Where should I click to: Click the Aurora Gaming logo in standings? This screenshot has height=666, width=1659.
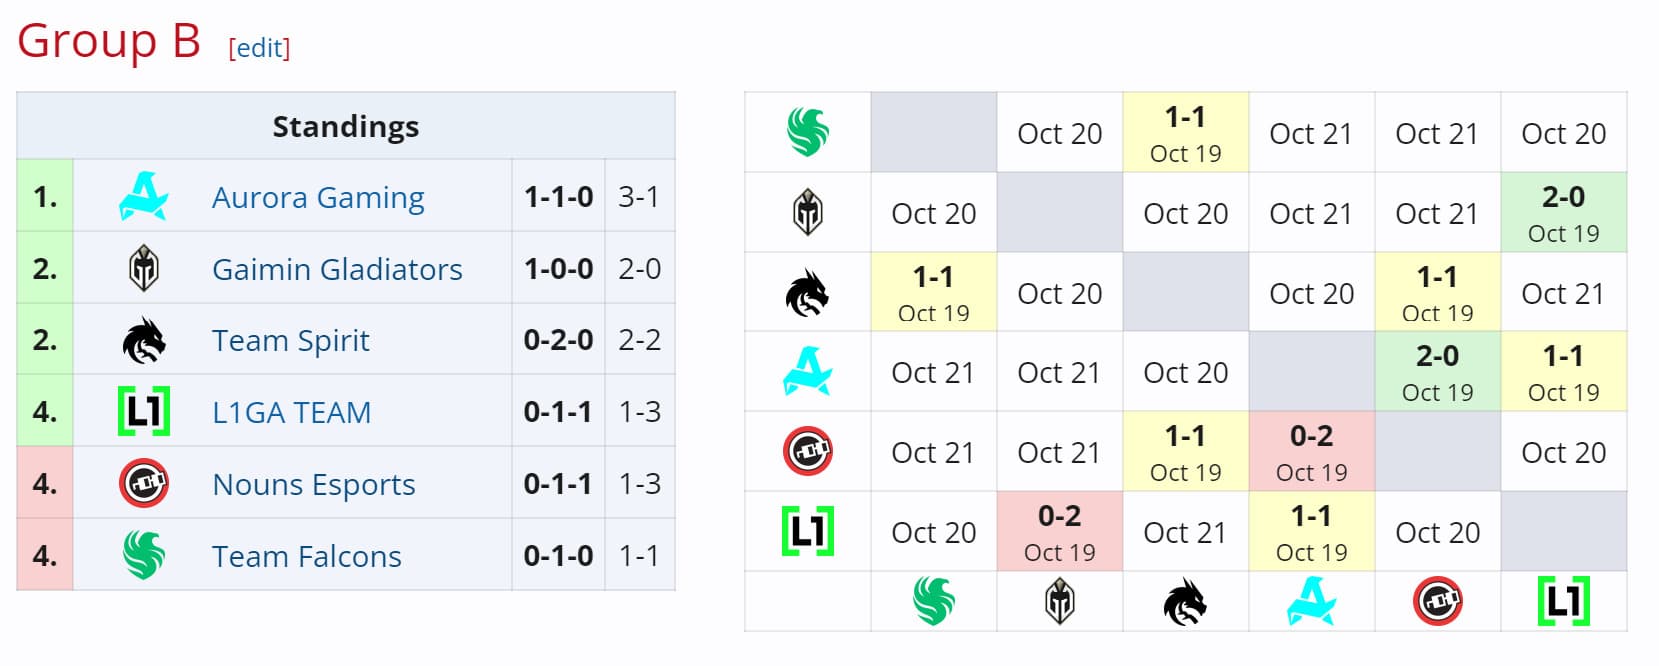click(x=143, y=197)
